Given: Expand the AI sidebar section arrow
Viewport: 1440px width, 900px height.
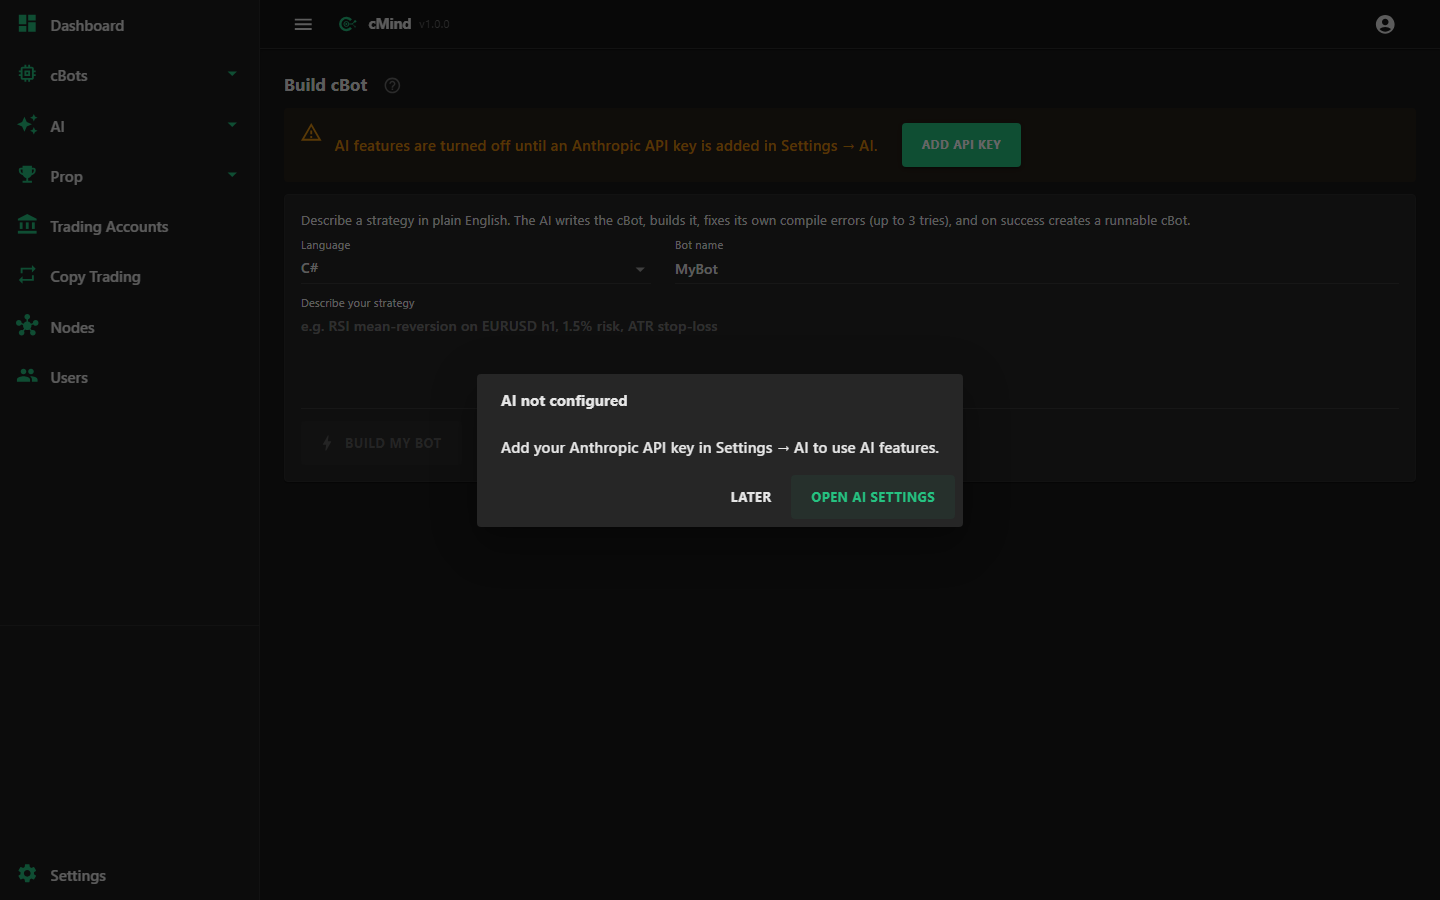Looking at the screenshot, I should [232, 125].
